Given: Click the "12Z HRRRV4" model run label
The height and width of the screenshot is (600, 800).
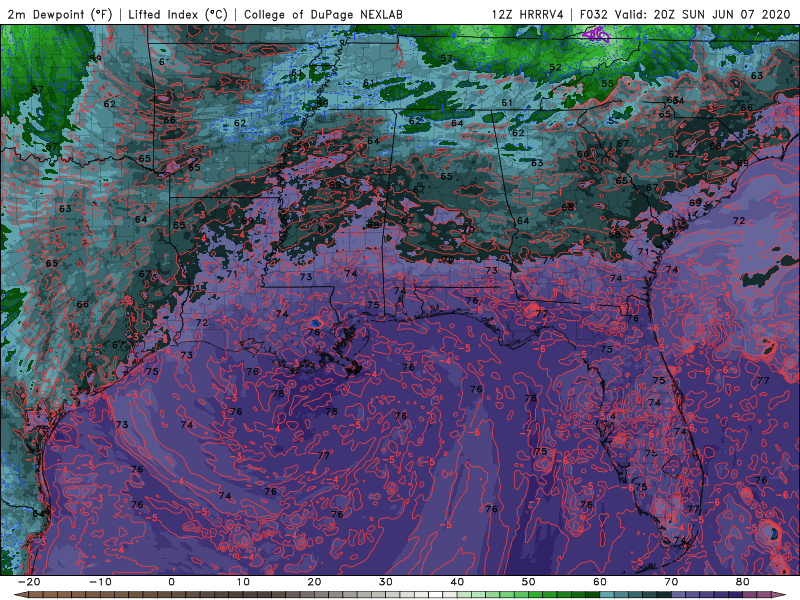Looking at the screenshot, I should pyautogui.click(x=528, y=14).
